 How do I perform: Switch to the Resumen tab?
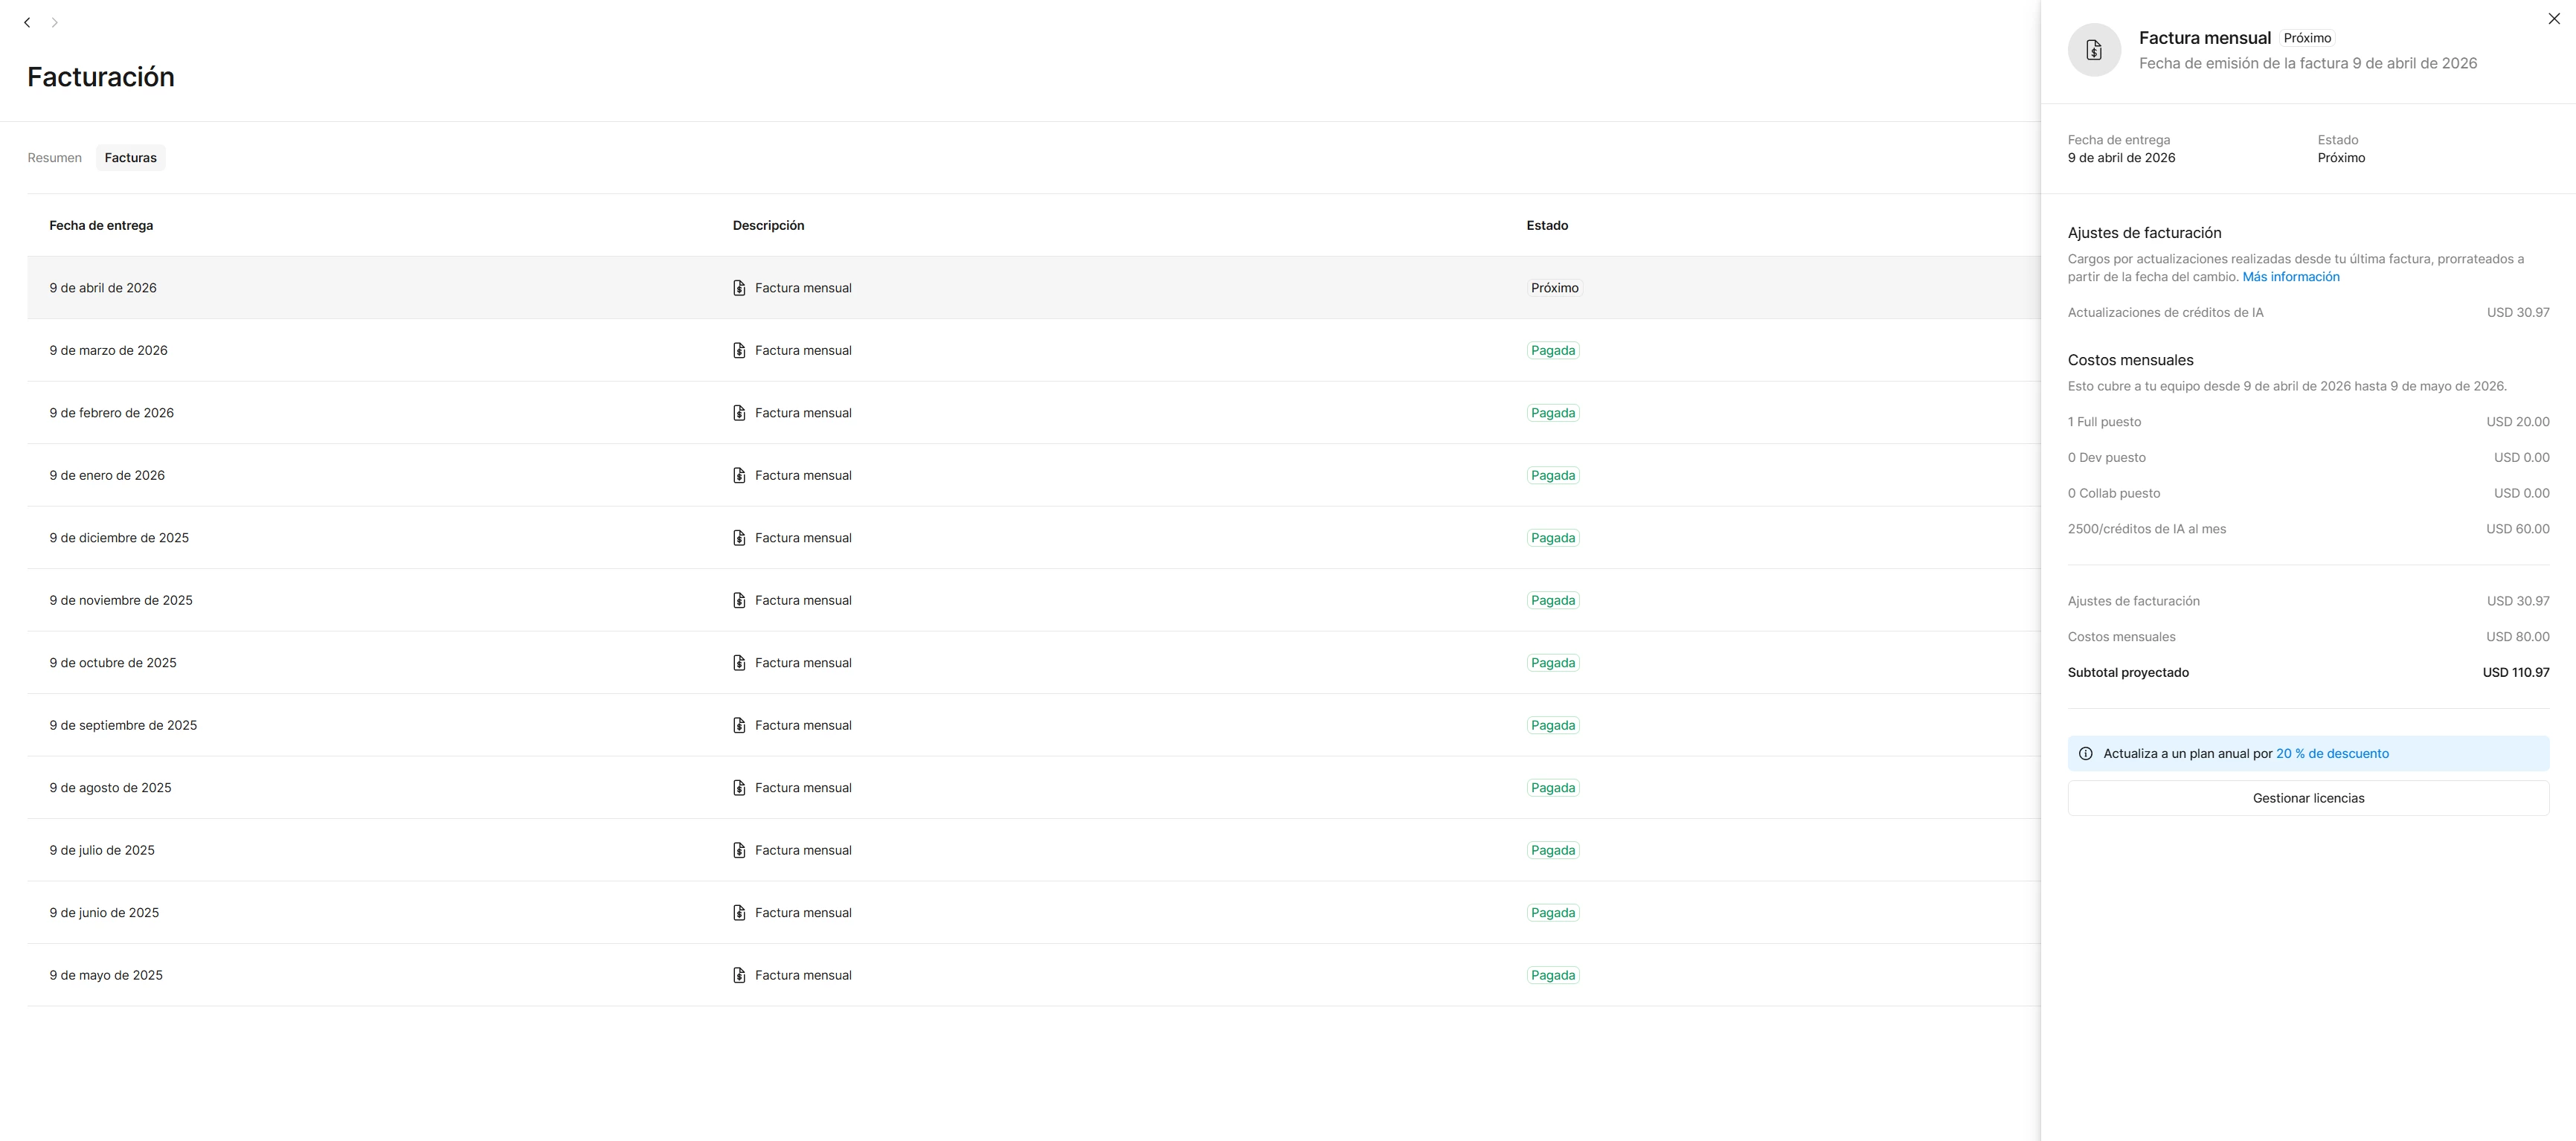click(54, 158)
